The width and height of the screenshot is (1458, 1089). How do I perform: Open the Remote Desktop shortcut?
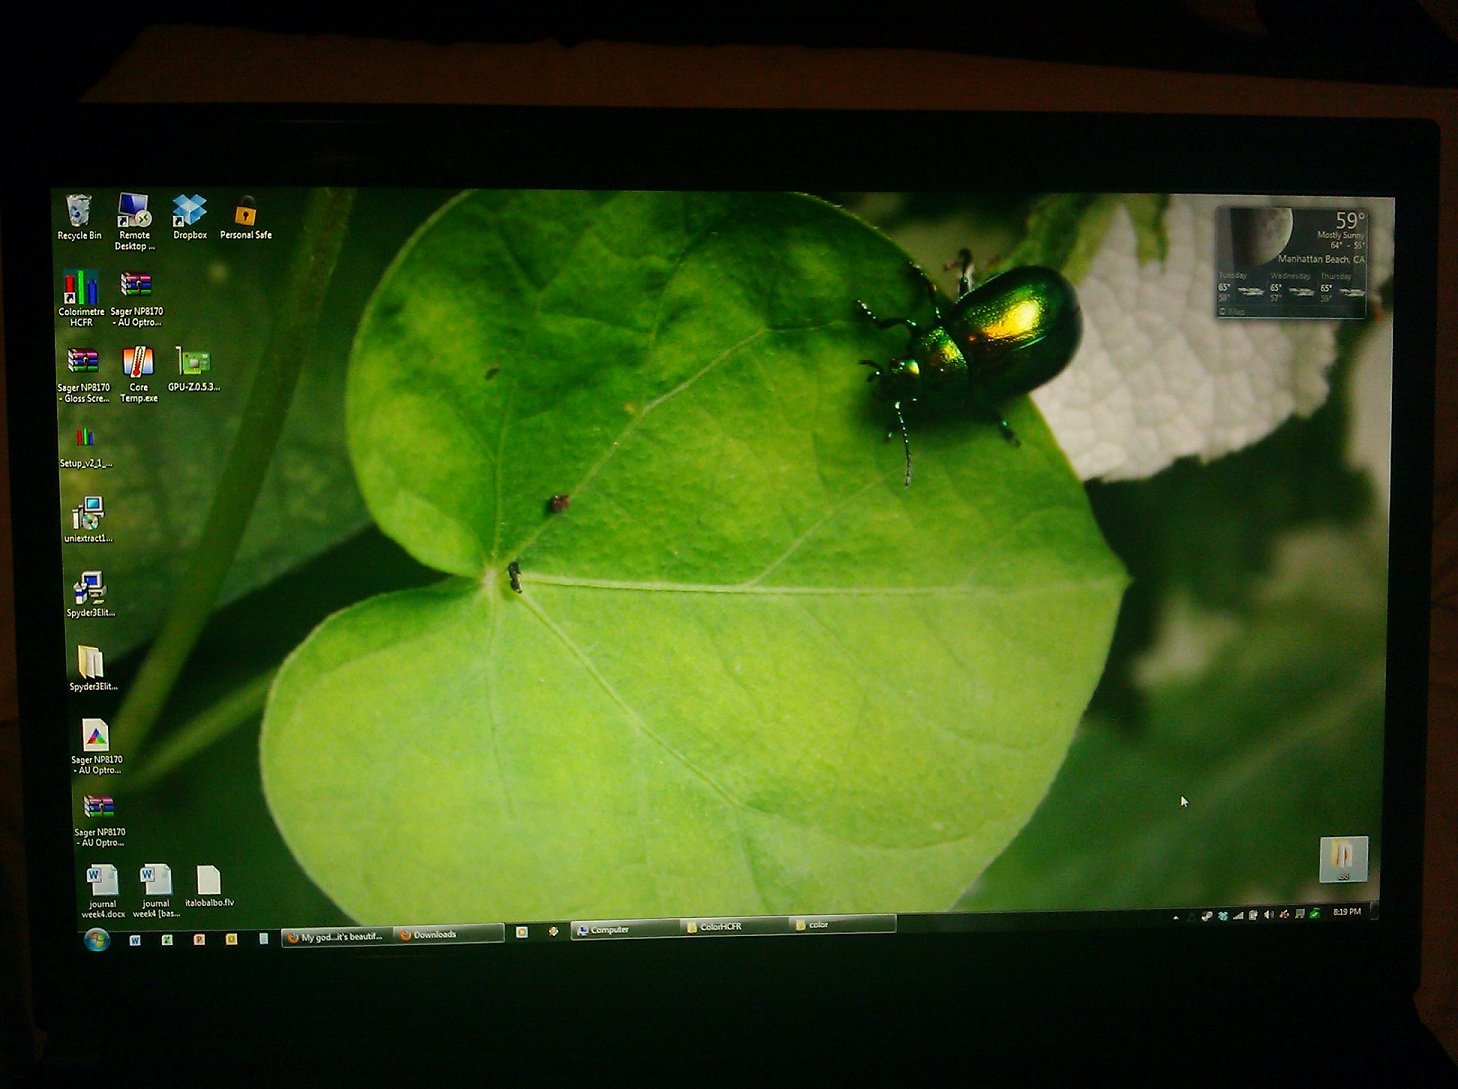(x=134, y=222)
